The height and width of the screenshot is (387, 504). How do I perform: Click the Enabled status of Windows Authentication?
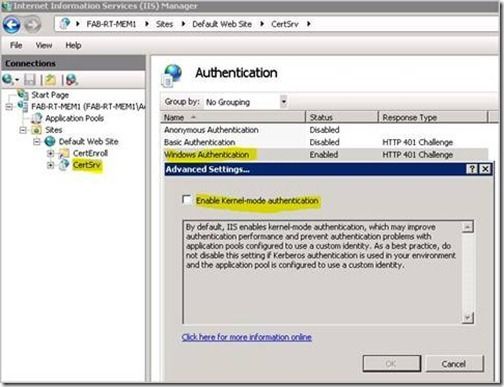coord(324,155)
